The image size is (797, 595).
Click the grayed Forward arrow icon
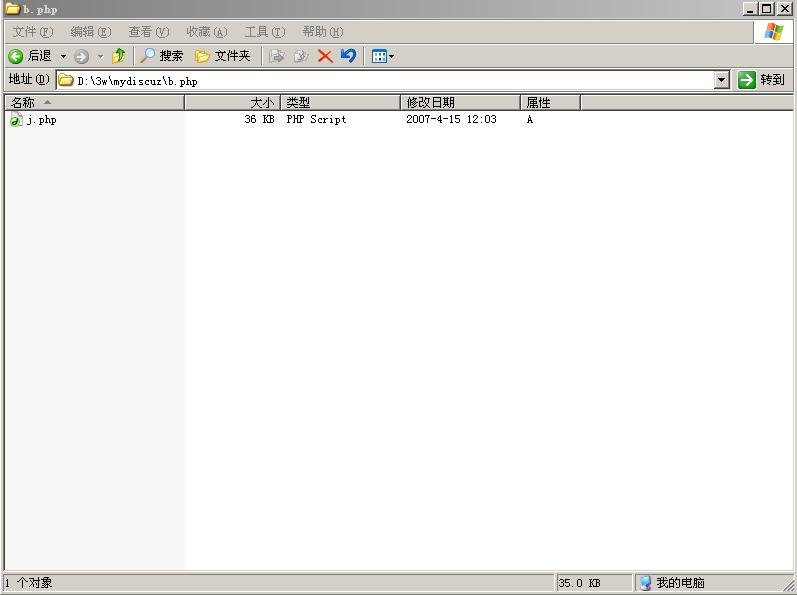click(81, 56)
